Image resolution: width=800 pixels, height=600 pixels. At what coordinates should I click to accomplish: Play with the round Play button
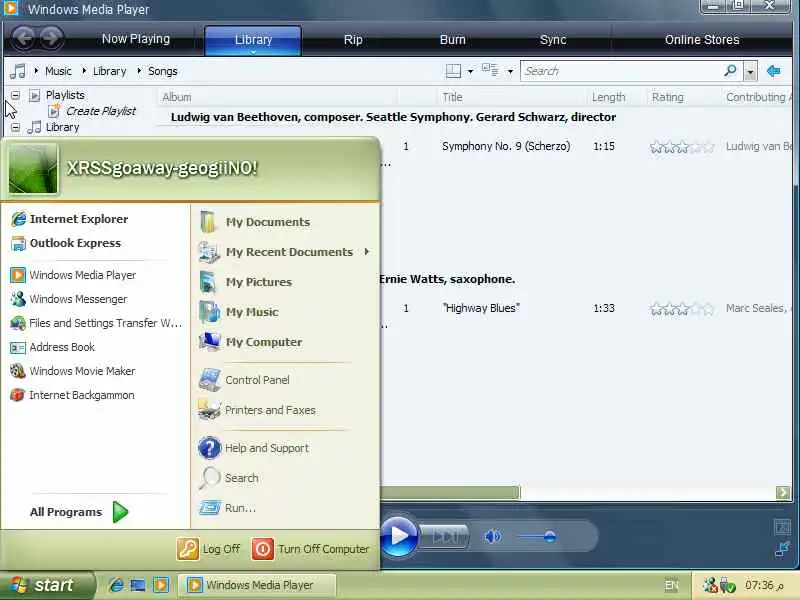click(399, 536)
